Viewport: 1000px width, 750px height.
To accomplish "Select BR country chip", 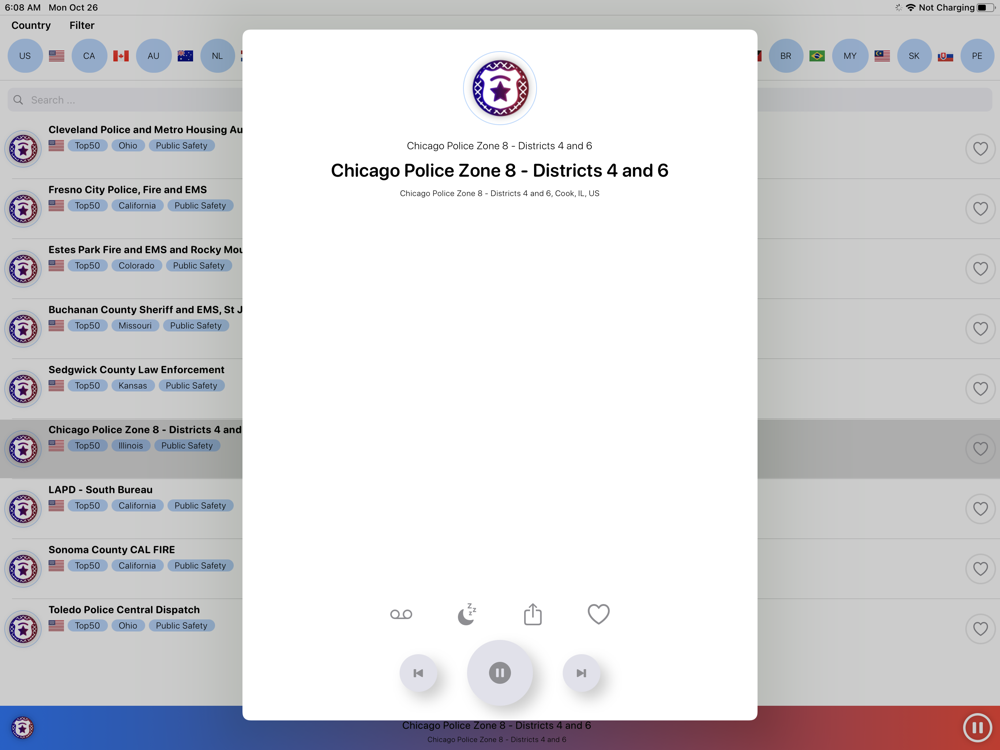I will [x=786, y=55].
